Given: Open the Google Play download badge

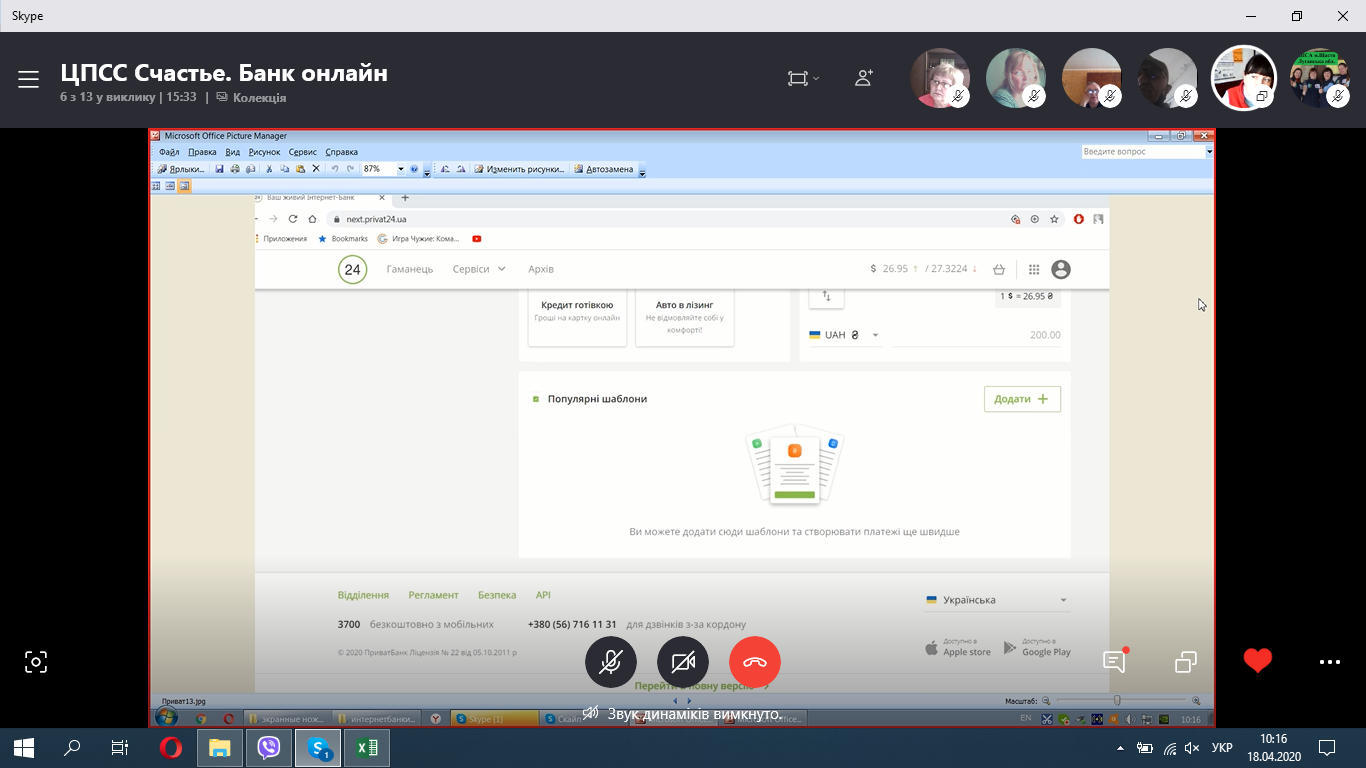Looking at the screenshot, I should pyautogui.click(x=1037, y=648).
